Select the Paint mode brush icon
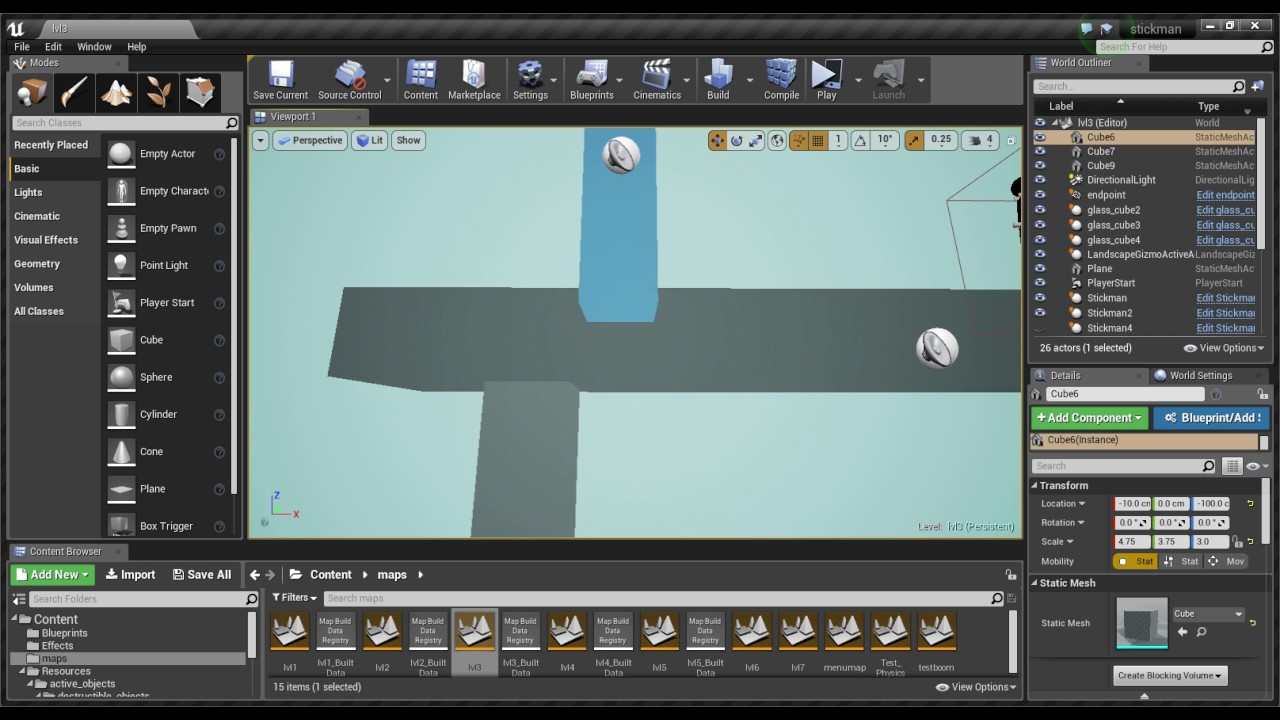This screenshot has width=1280, height=720. pos(74,93)
